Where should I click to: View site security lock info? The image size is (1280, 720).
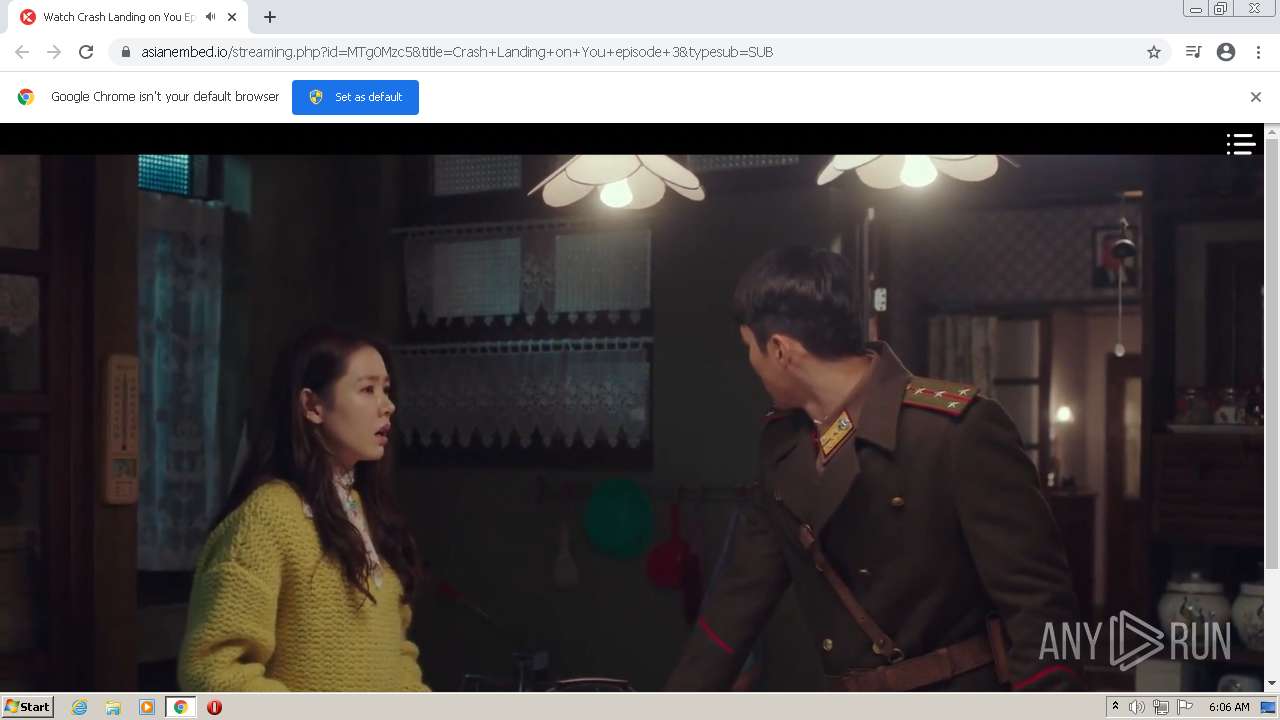pos(126,52)
